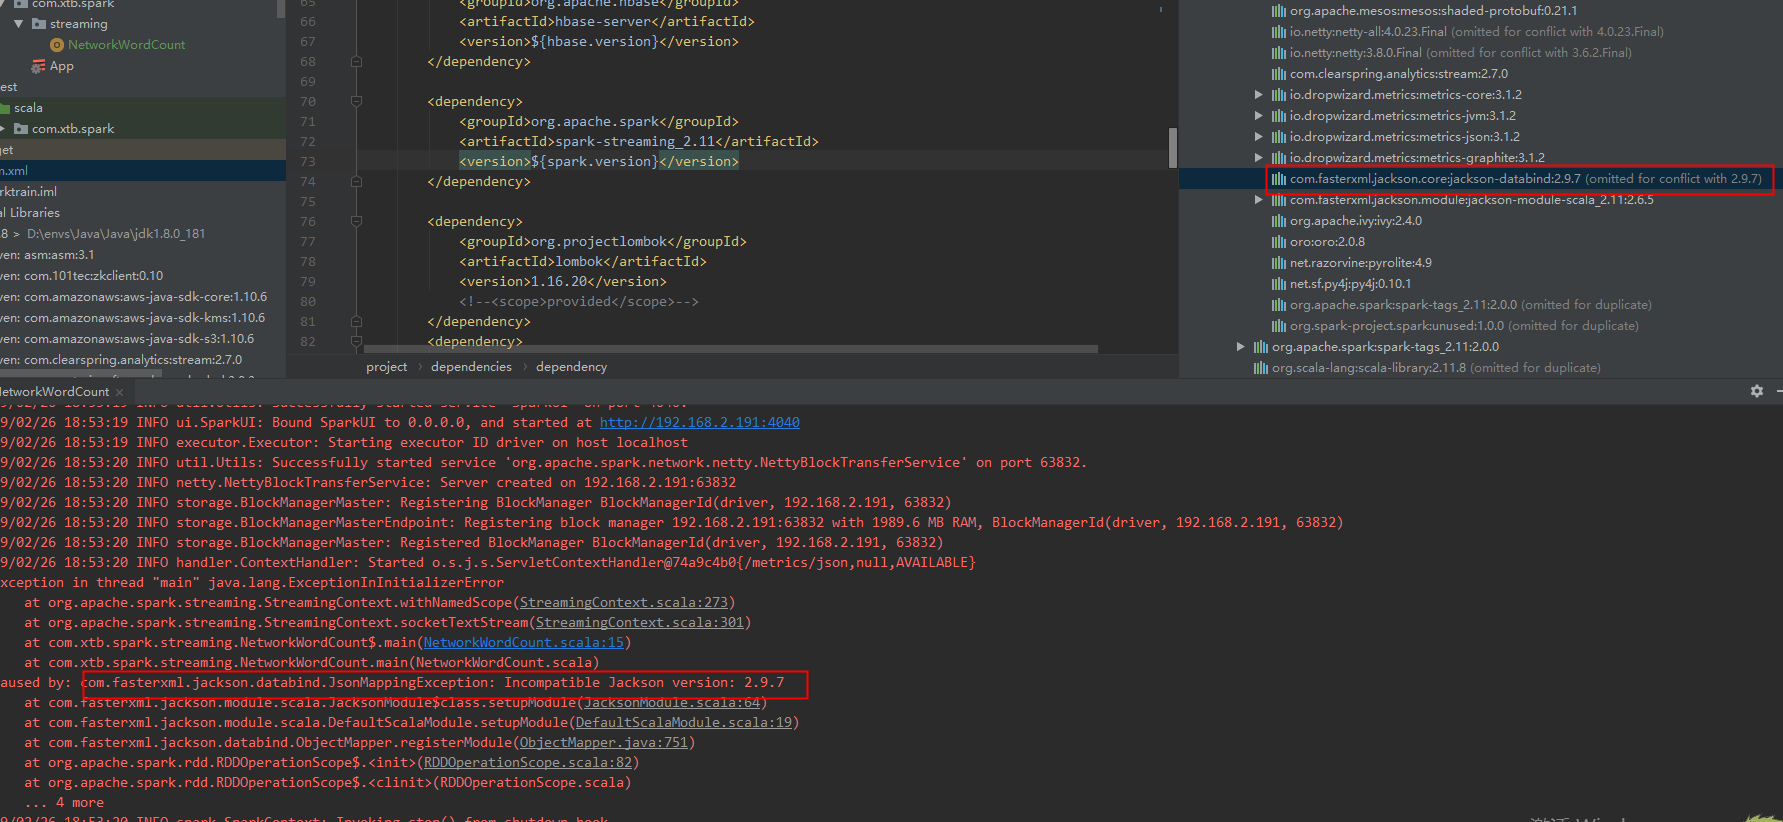Select jackson-databind:2.9.7 dependency row
The height and width of the screenshot is (822, 1783).
[1481, 179]
